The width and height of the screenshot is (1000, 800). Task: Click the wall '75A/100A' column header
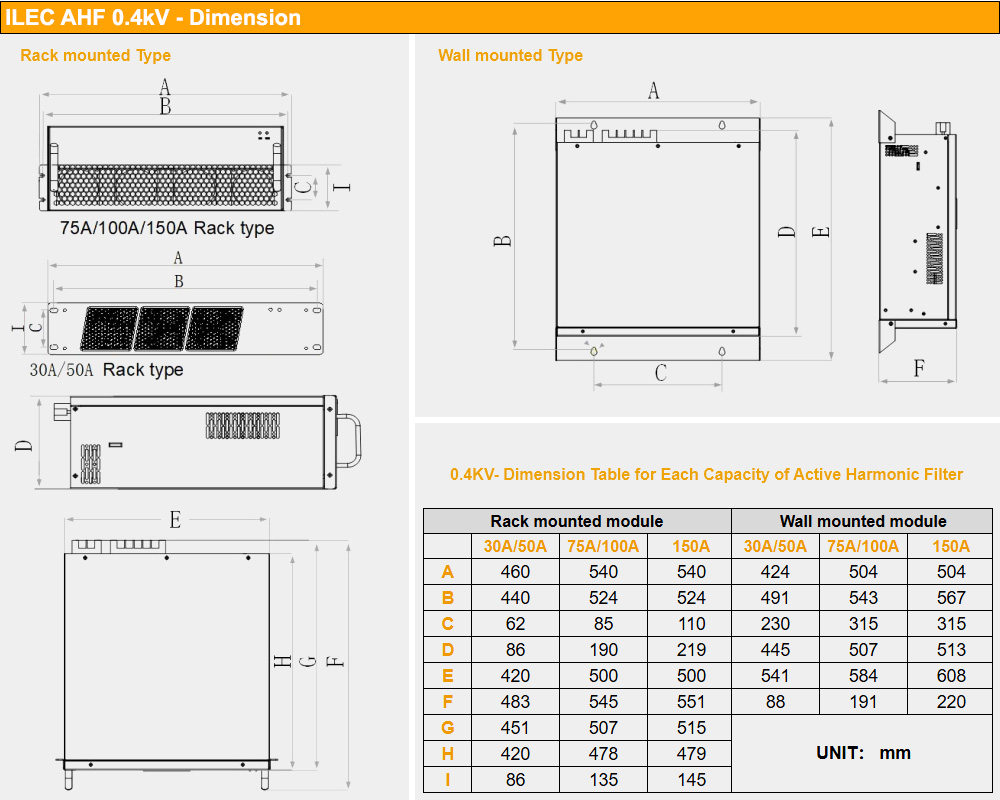(x=863, y=547)
